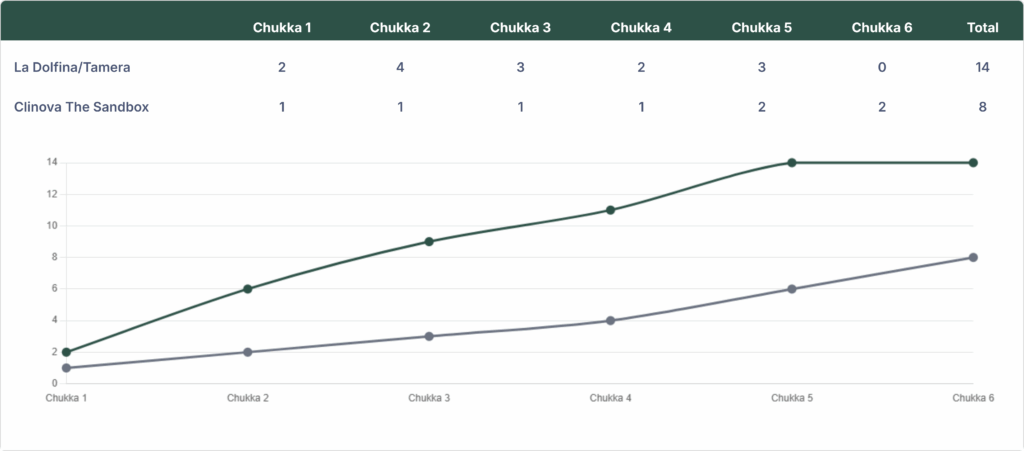Viewport: 1024px width, 451px height.
Task: Click the 14 label on the y-axis
Action: [x=52, y=162]
